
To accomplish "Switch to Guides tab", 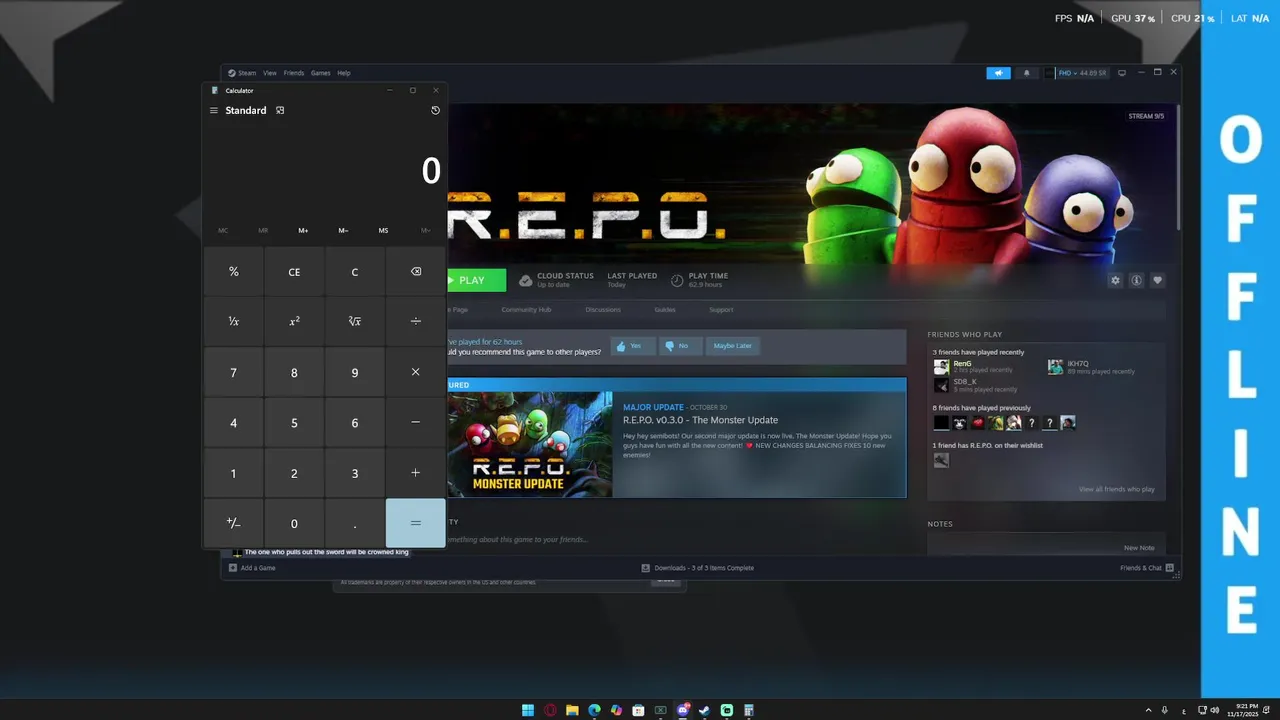I will click(x=665, y=310).
